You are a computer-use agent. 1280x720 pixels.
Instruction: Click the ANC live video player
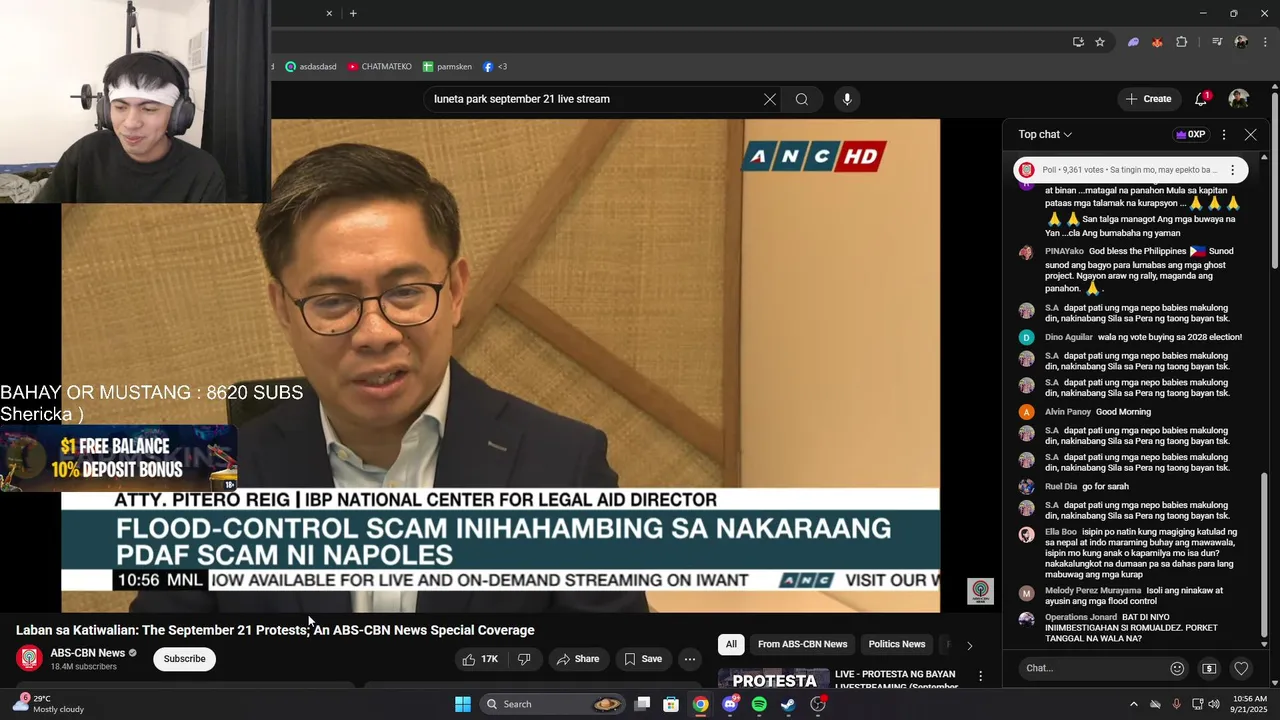pos(500,365)
